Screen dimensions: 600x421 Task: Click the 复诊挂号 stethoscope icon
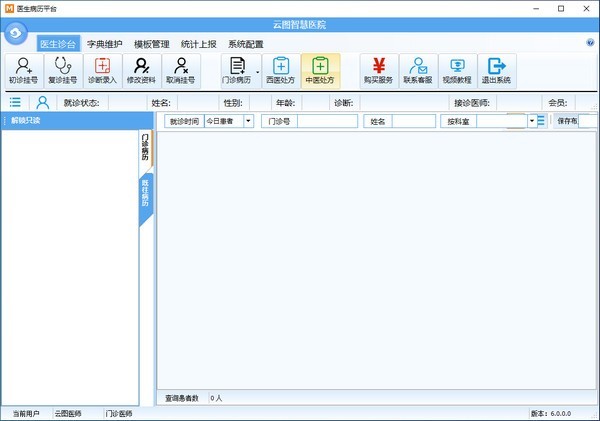pyautogui.click(x=63, y=71)
